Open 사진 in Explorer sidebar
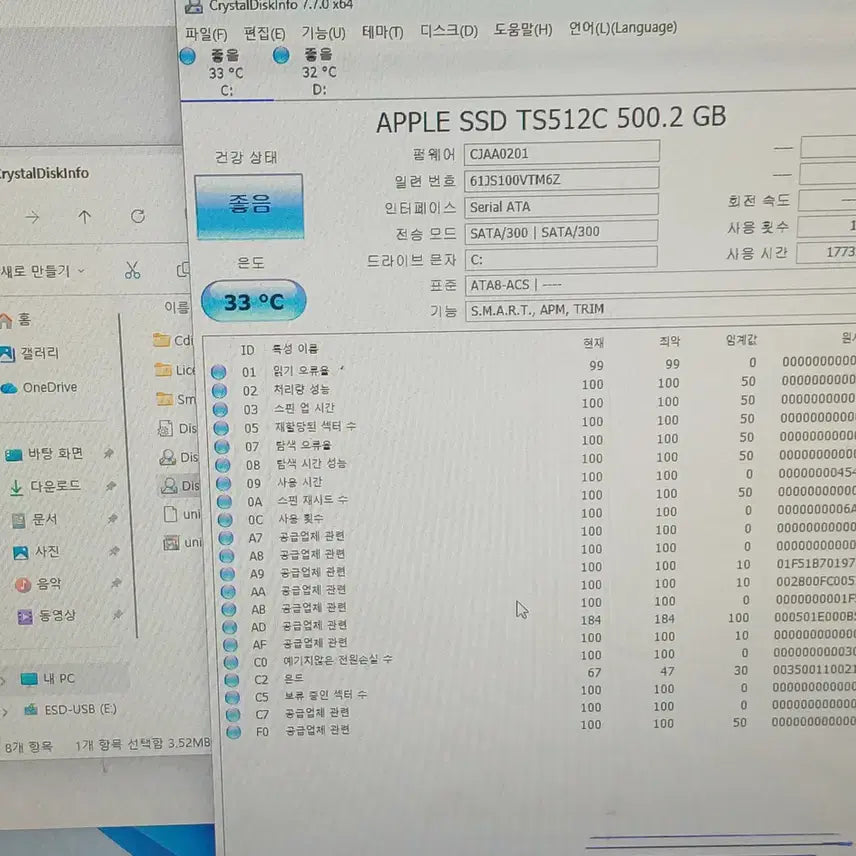This screenshot has width=856, height=856. click(37, 552)
